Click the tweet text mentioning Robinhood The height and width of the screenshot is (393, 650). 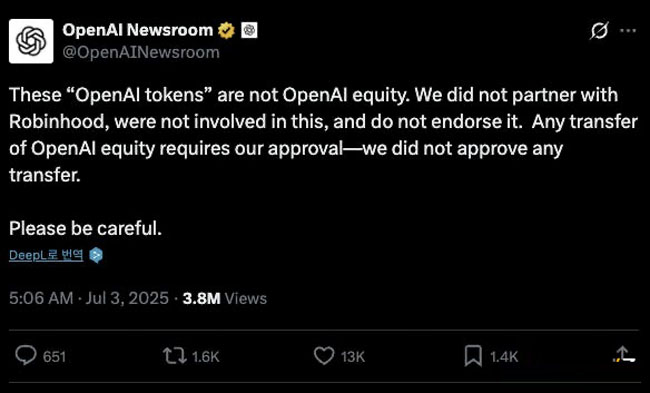323,135
